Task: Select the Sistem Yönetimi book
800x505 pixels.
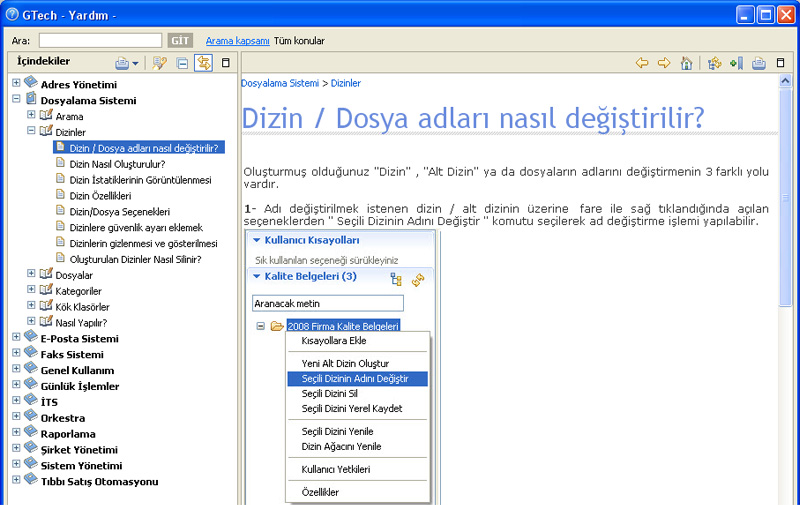Action: (81, 466)
